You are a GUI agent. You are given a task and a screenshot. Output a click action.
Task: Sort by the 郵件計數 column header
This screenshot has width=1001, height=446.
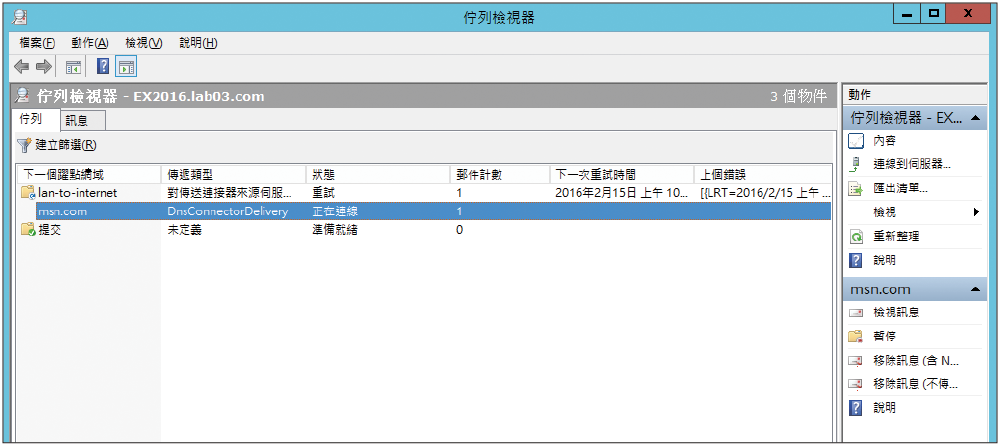click(500, 174)
